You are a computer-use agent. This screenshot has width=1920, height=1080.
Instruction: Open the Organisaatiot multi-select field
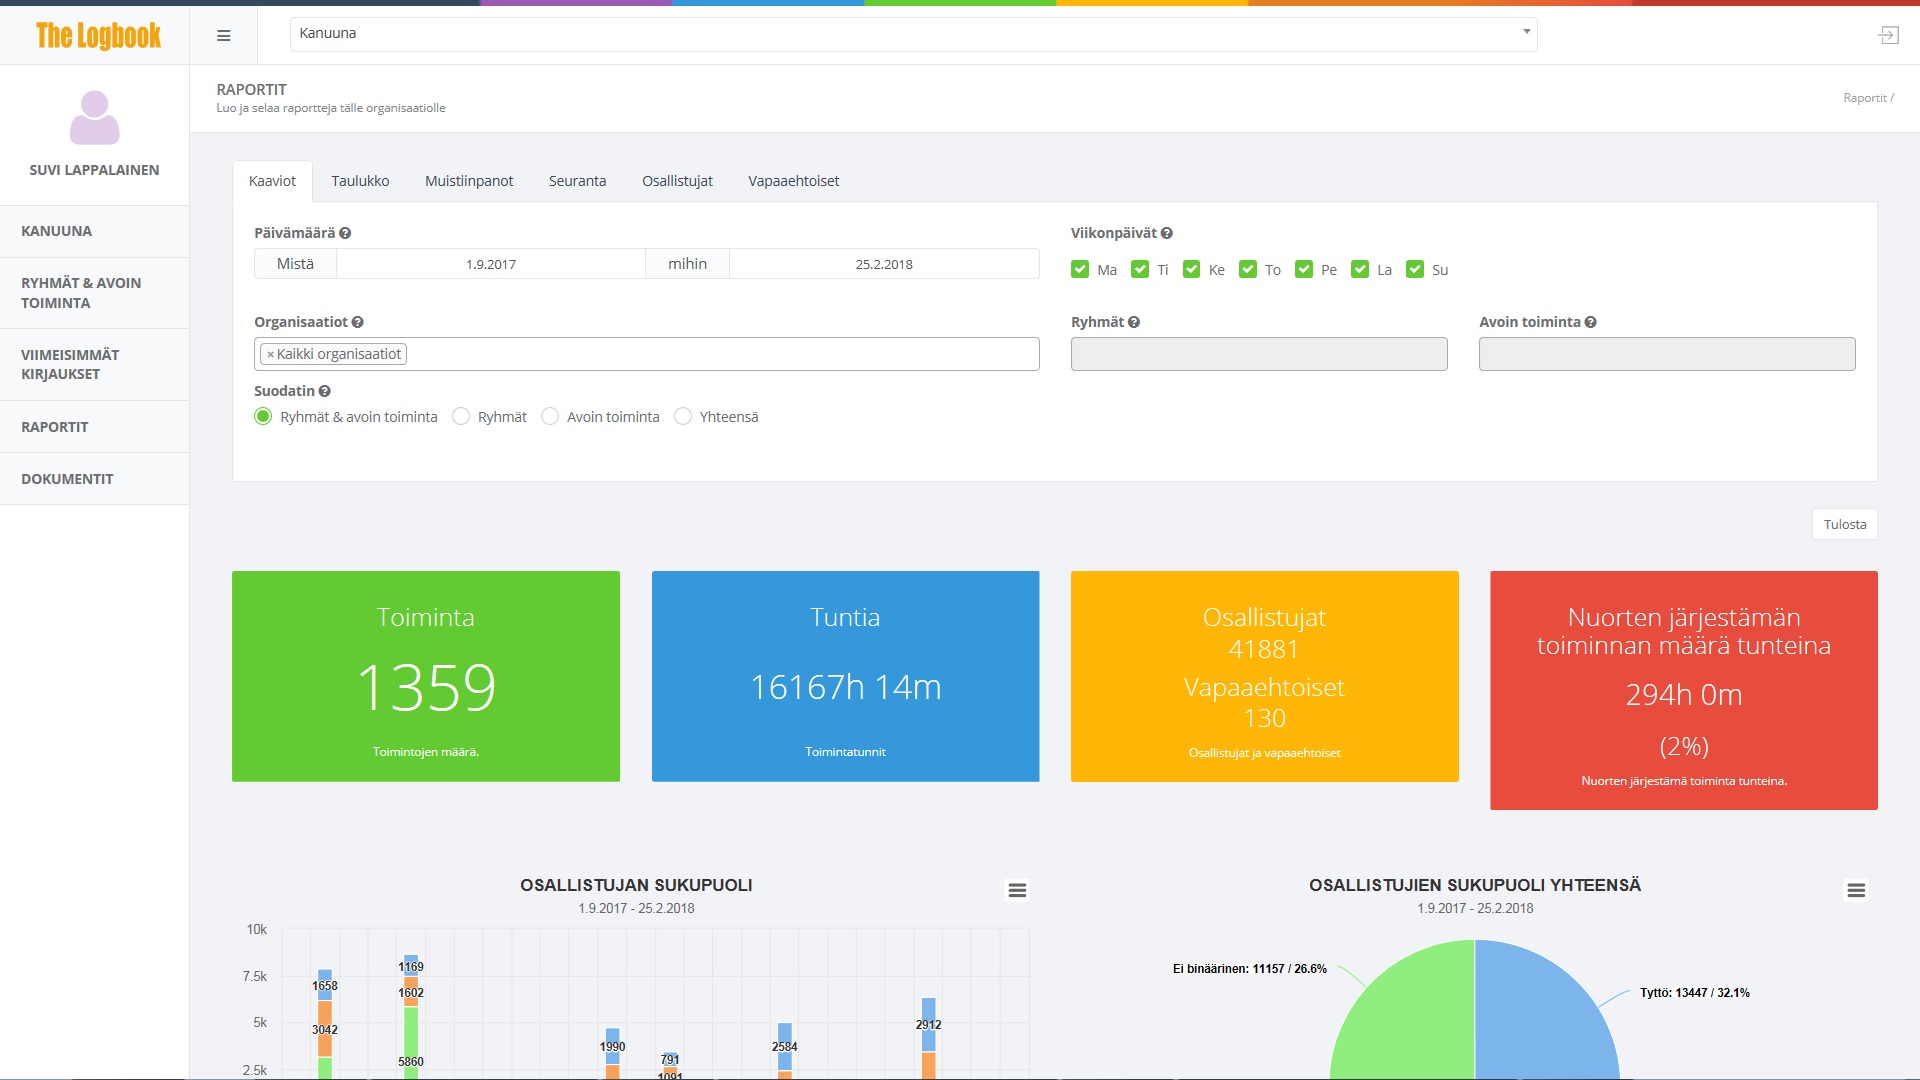click(x=647, y=354)
